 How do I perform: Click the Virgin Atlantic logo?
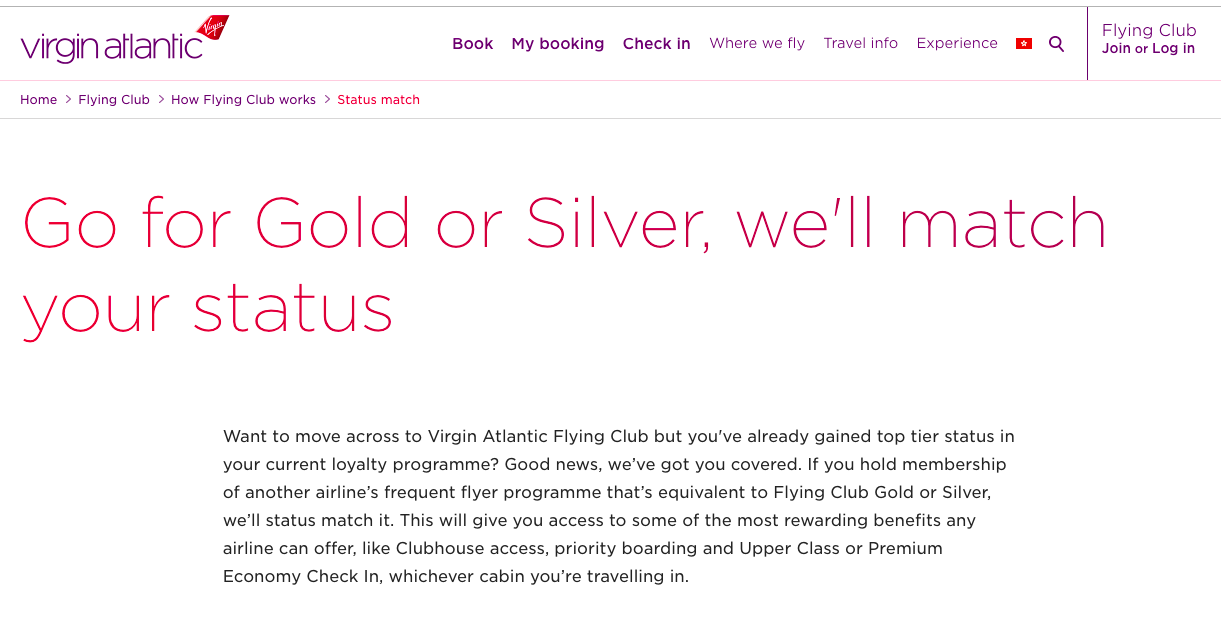(125, 40)
